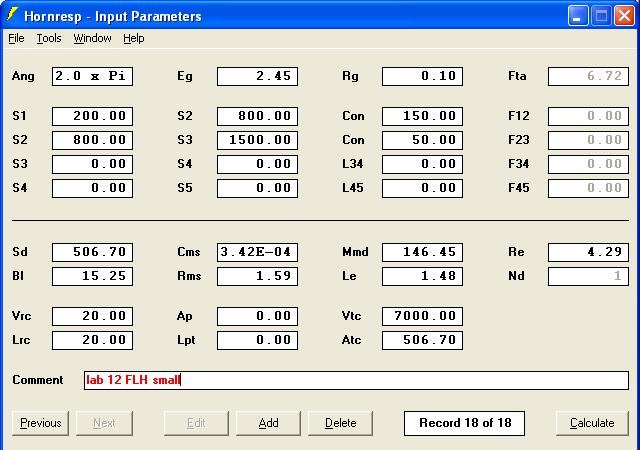Click the Lpt field
The height and width of the screenshot is (450, 640).
pos(257,341)
